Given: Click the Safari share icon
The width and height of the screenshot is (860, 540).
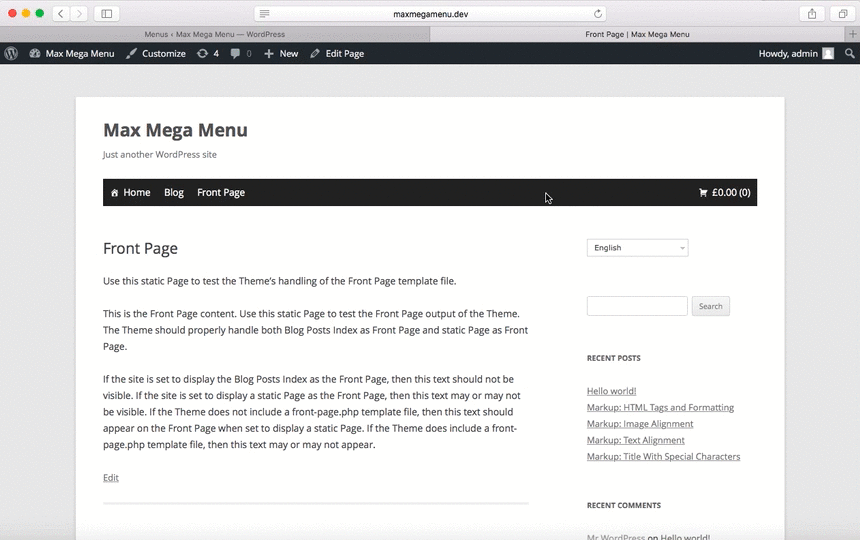Looking at the screenshot, I should point(812,14).
